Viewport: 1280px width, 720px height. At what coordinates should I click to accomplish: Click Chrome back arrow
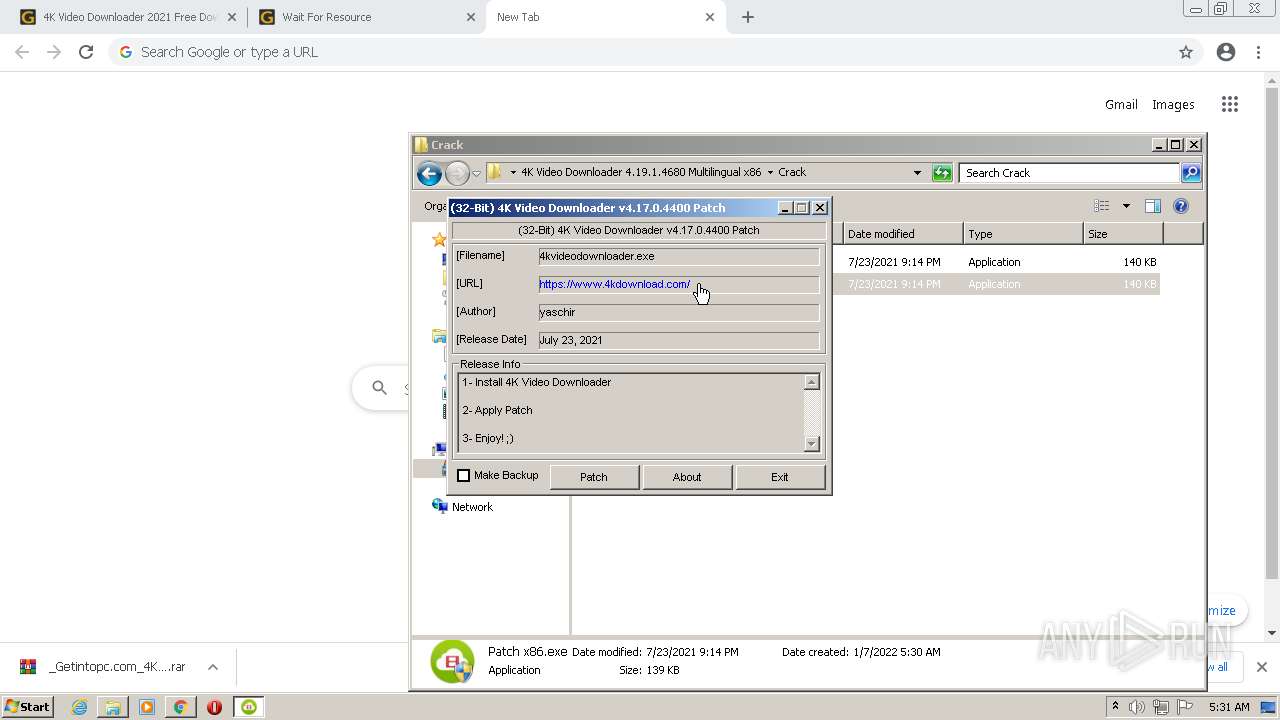click(22, 52)
